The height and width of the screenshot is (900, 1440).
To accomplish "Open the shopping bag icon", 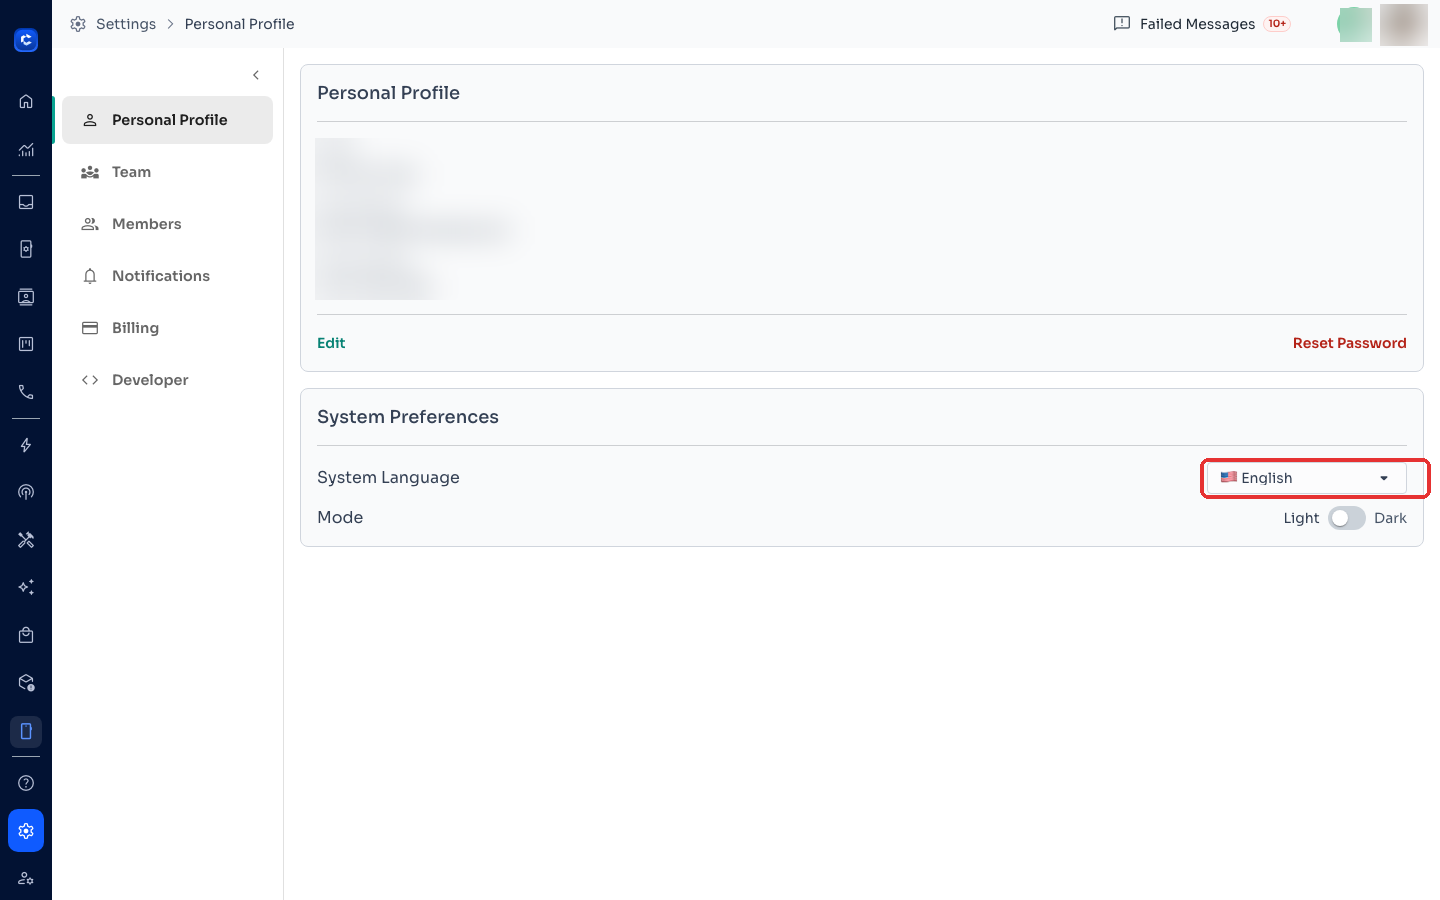I will pyautogui.click(x=26, y=635).
